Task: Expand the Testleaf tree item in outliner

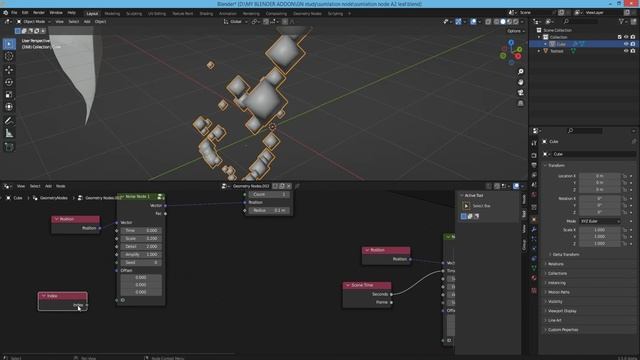Action: pos(539,51)
